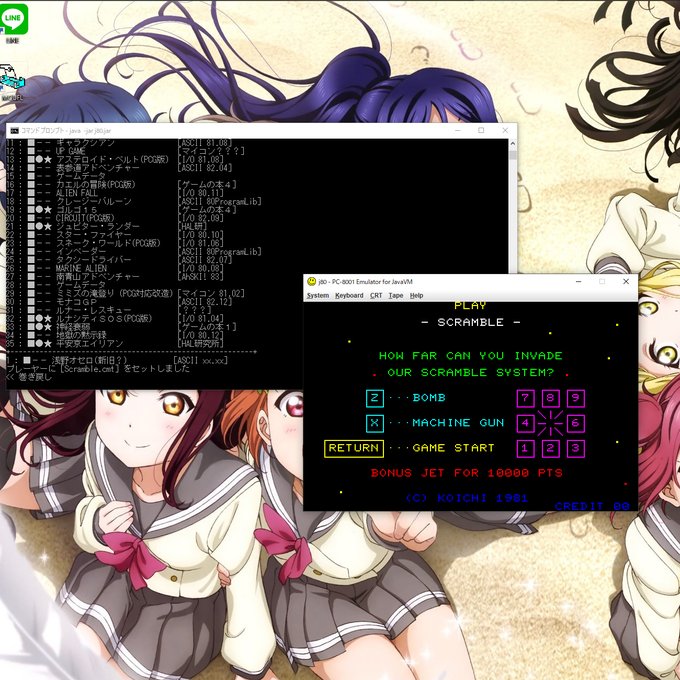This screenshot has height=680, width=680.
Task: Click the yellow RETURN key box
Action: tap(354, 448)
